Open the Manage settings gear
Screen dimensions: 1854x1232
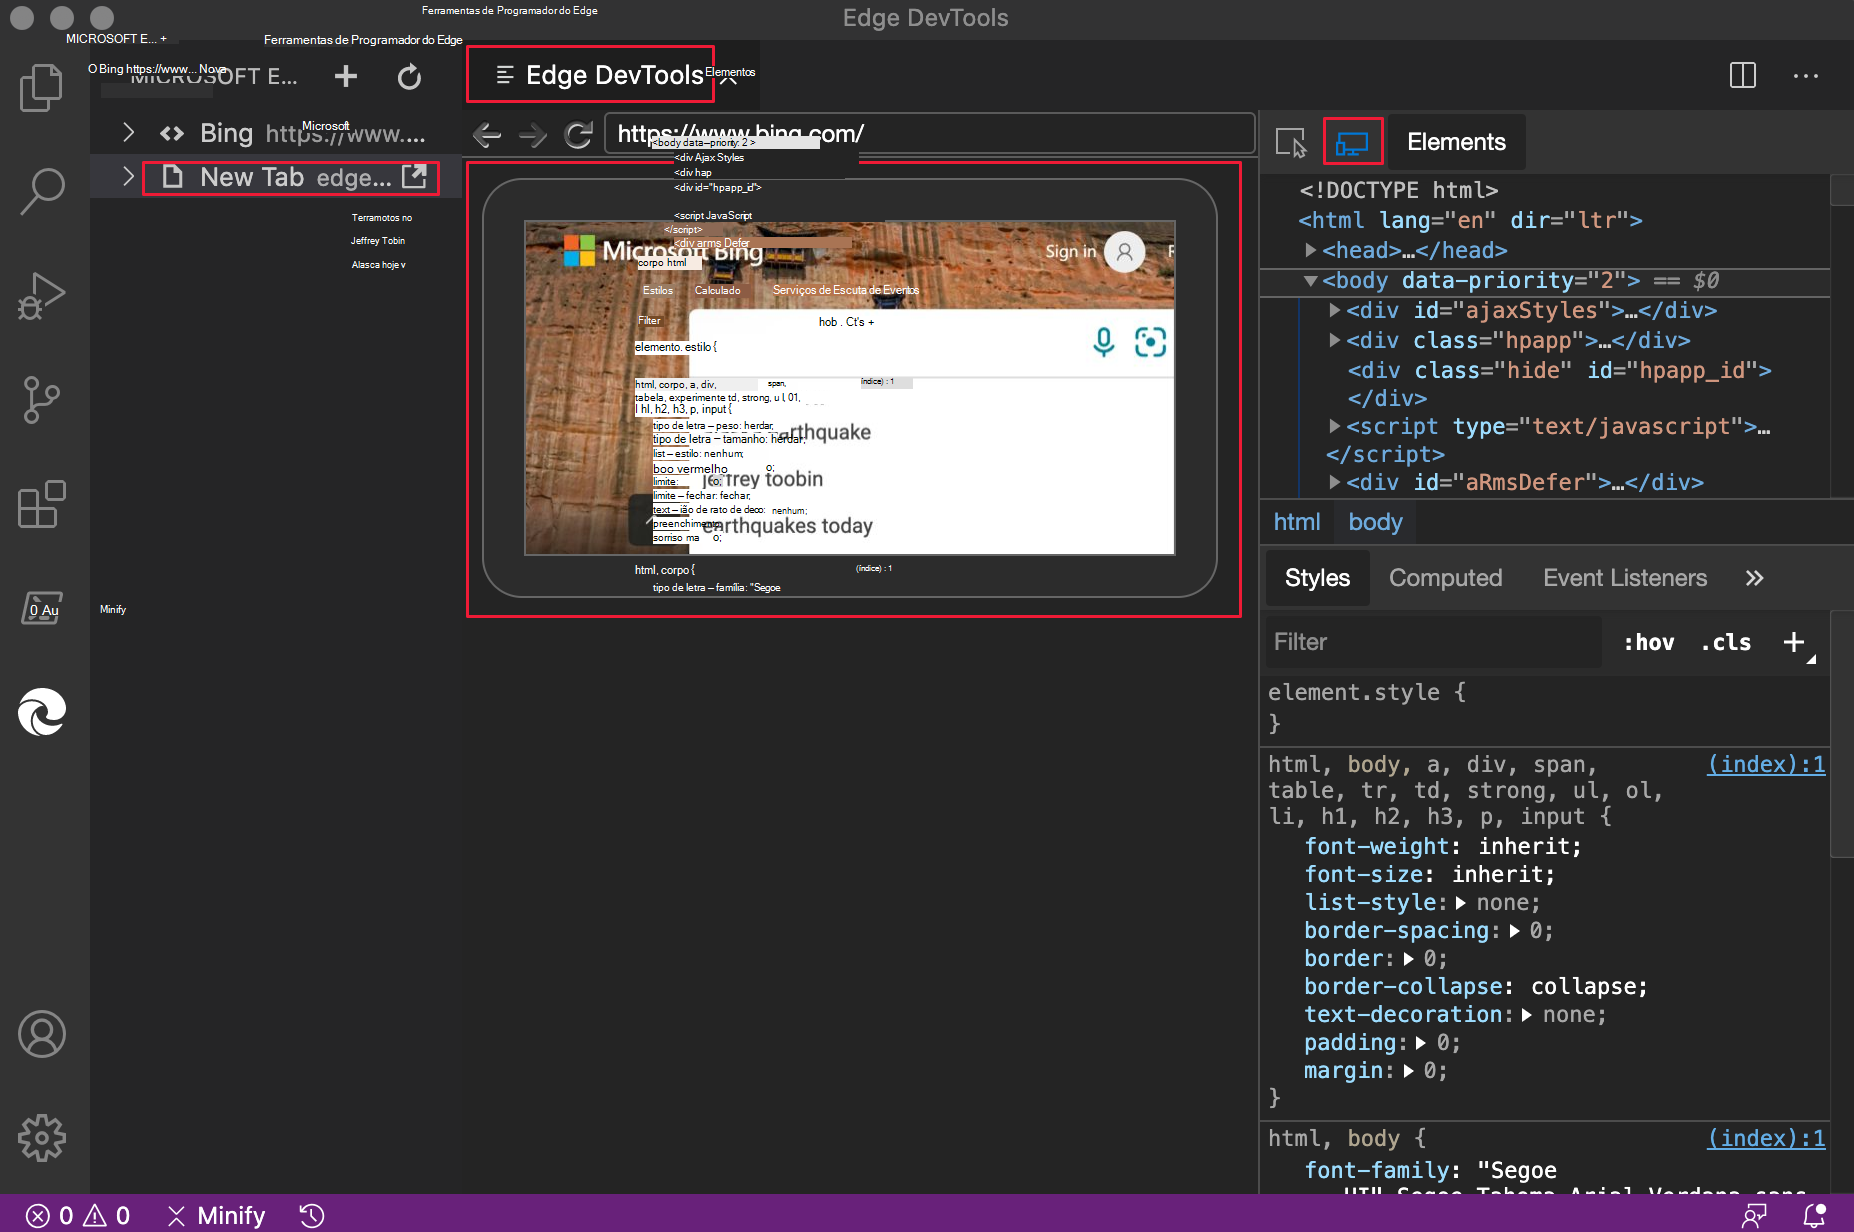(x=41, y=1138)
